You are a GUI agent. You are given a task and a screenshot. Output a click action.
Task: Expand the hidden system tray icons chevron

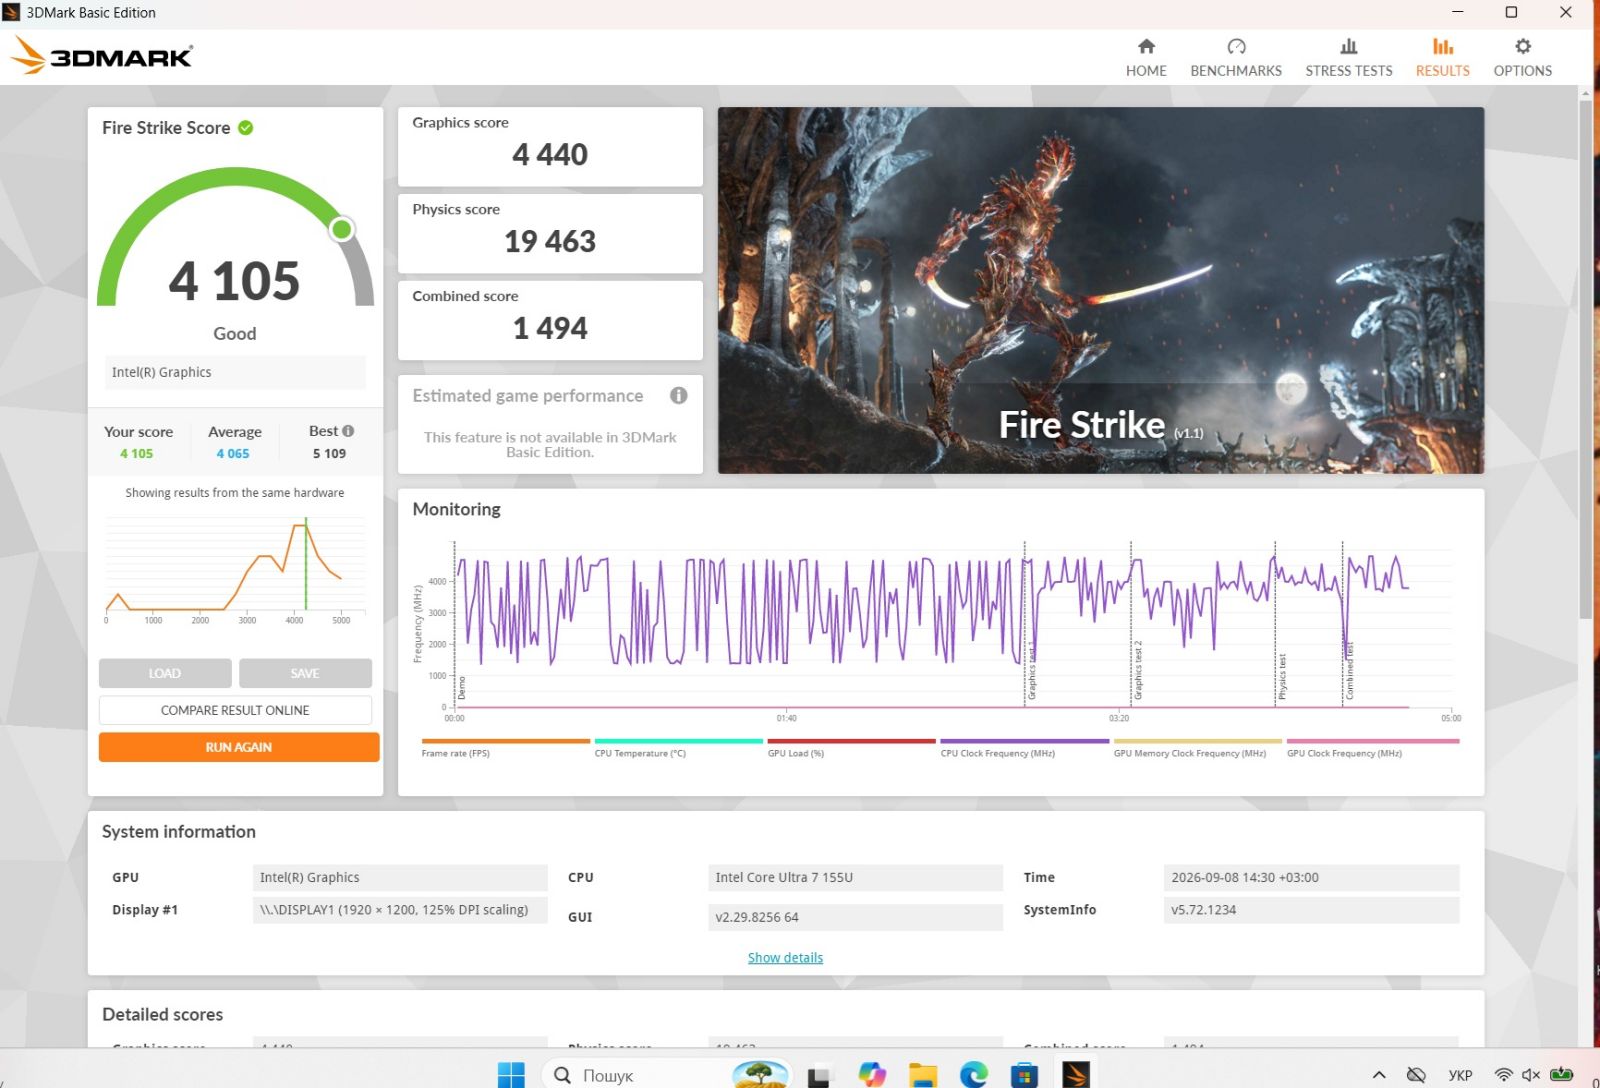pyautogui.click(x=1379, y=1075)
